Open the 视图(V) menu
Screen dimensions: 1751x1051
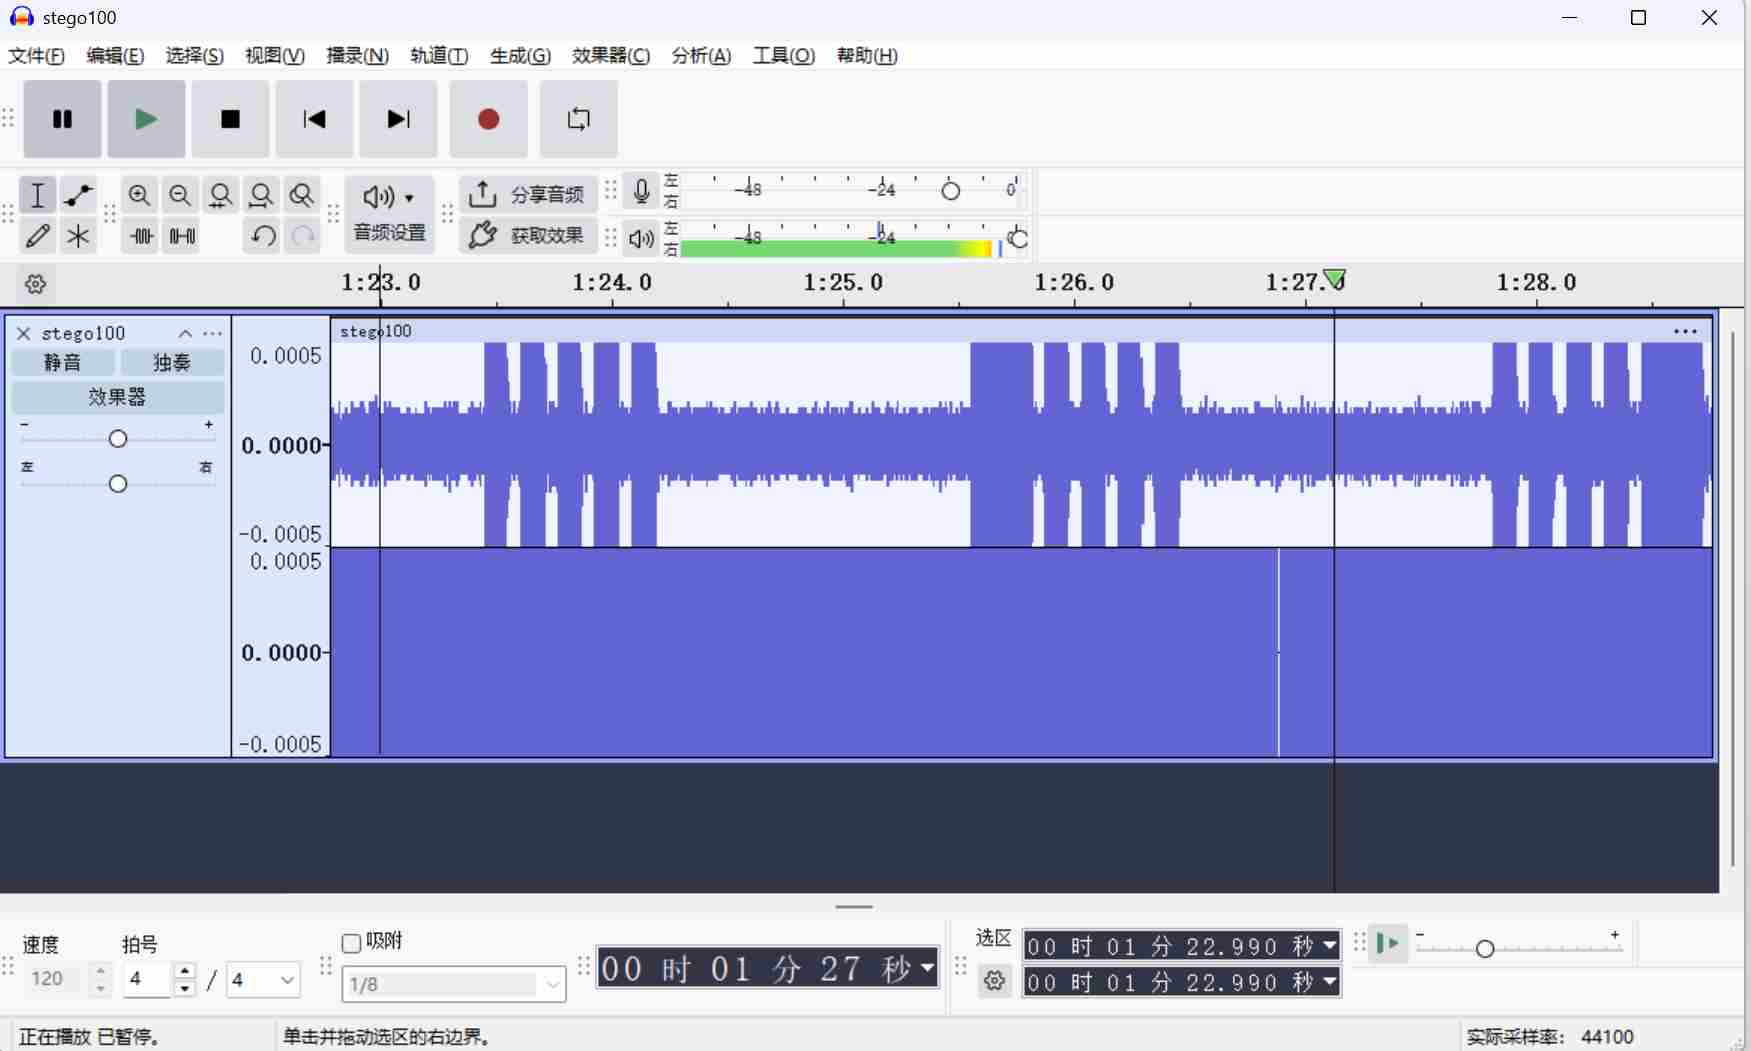point(275,56)
